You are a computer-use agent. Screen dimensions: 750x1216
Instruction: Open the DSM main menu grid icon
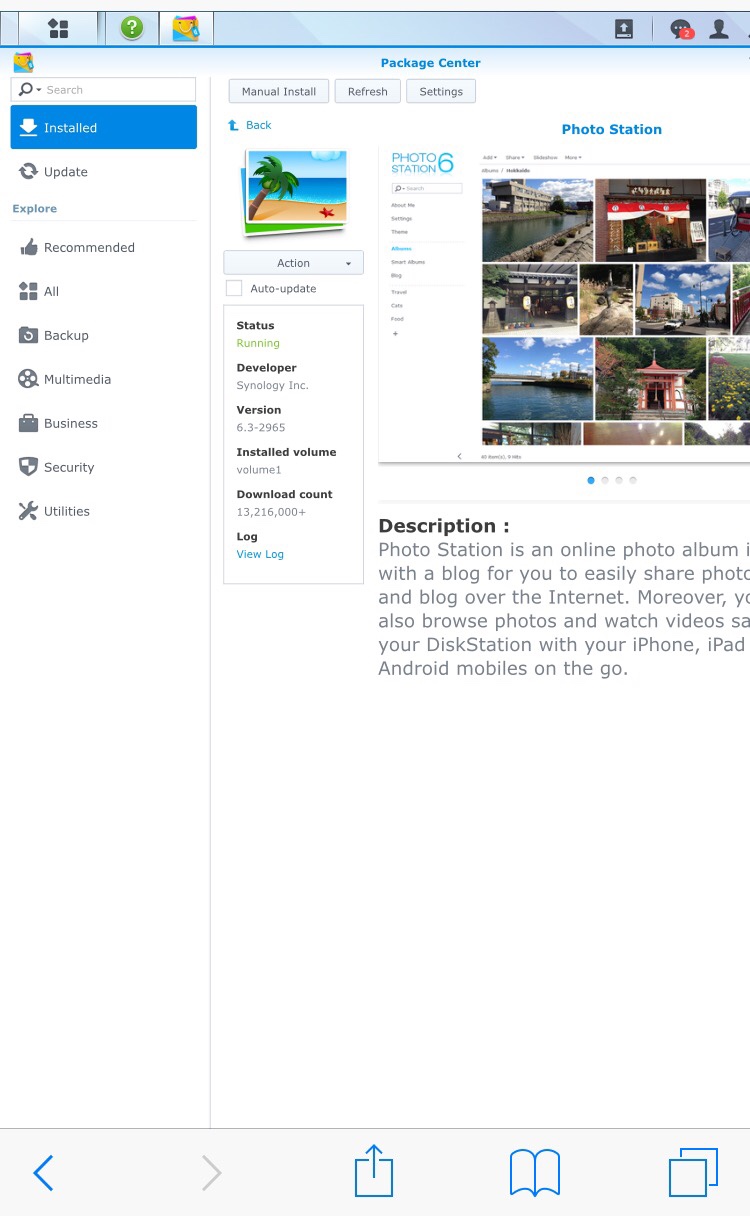tap(58, 29)
